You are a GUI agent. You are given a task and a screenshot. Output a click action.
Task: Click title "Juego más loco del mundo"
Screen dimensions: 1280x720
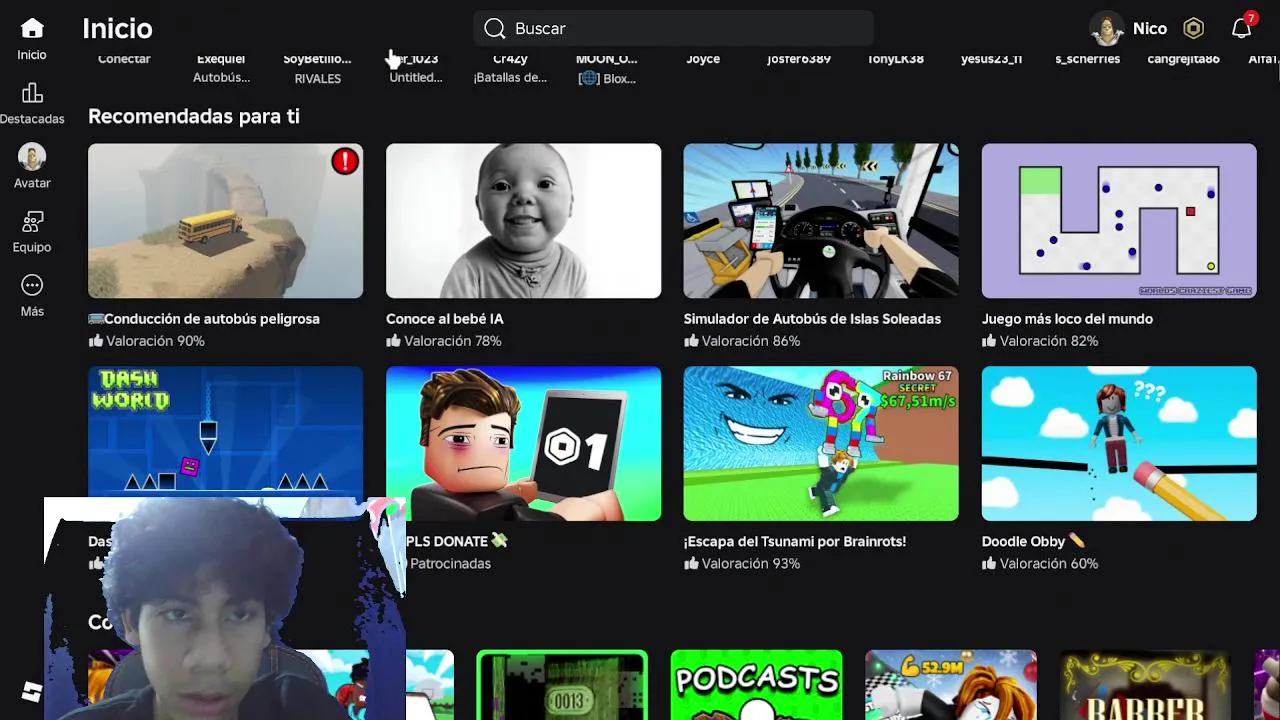(1067, 319)
